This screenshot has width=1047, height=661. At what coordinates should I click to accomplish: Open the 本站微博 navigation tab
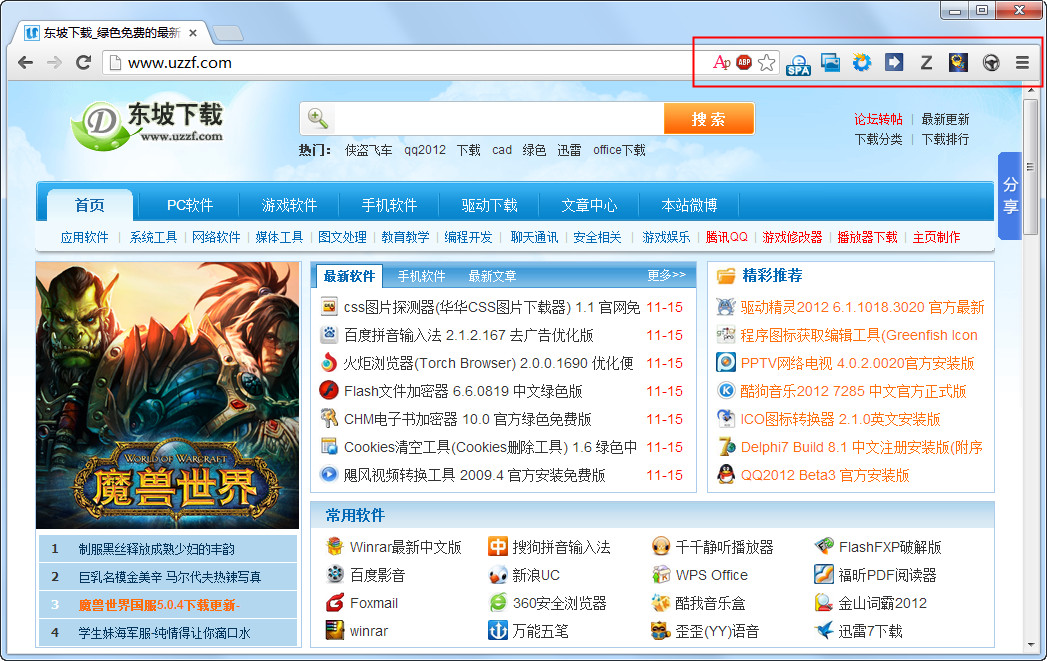(689, 205)
